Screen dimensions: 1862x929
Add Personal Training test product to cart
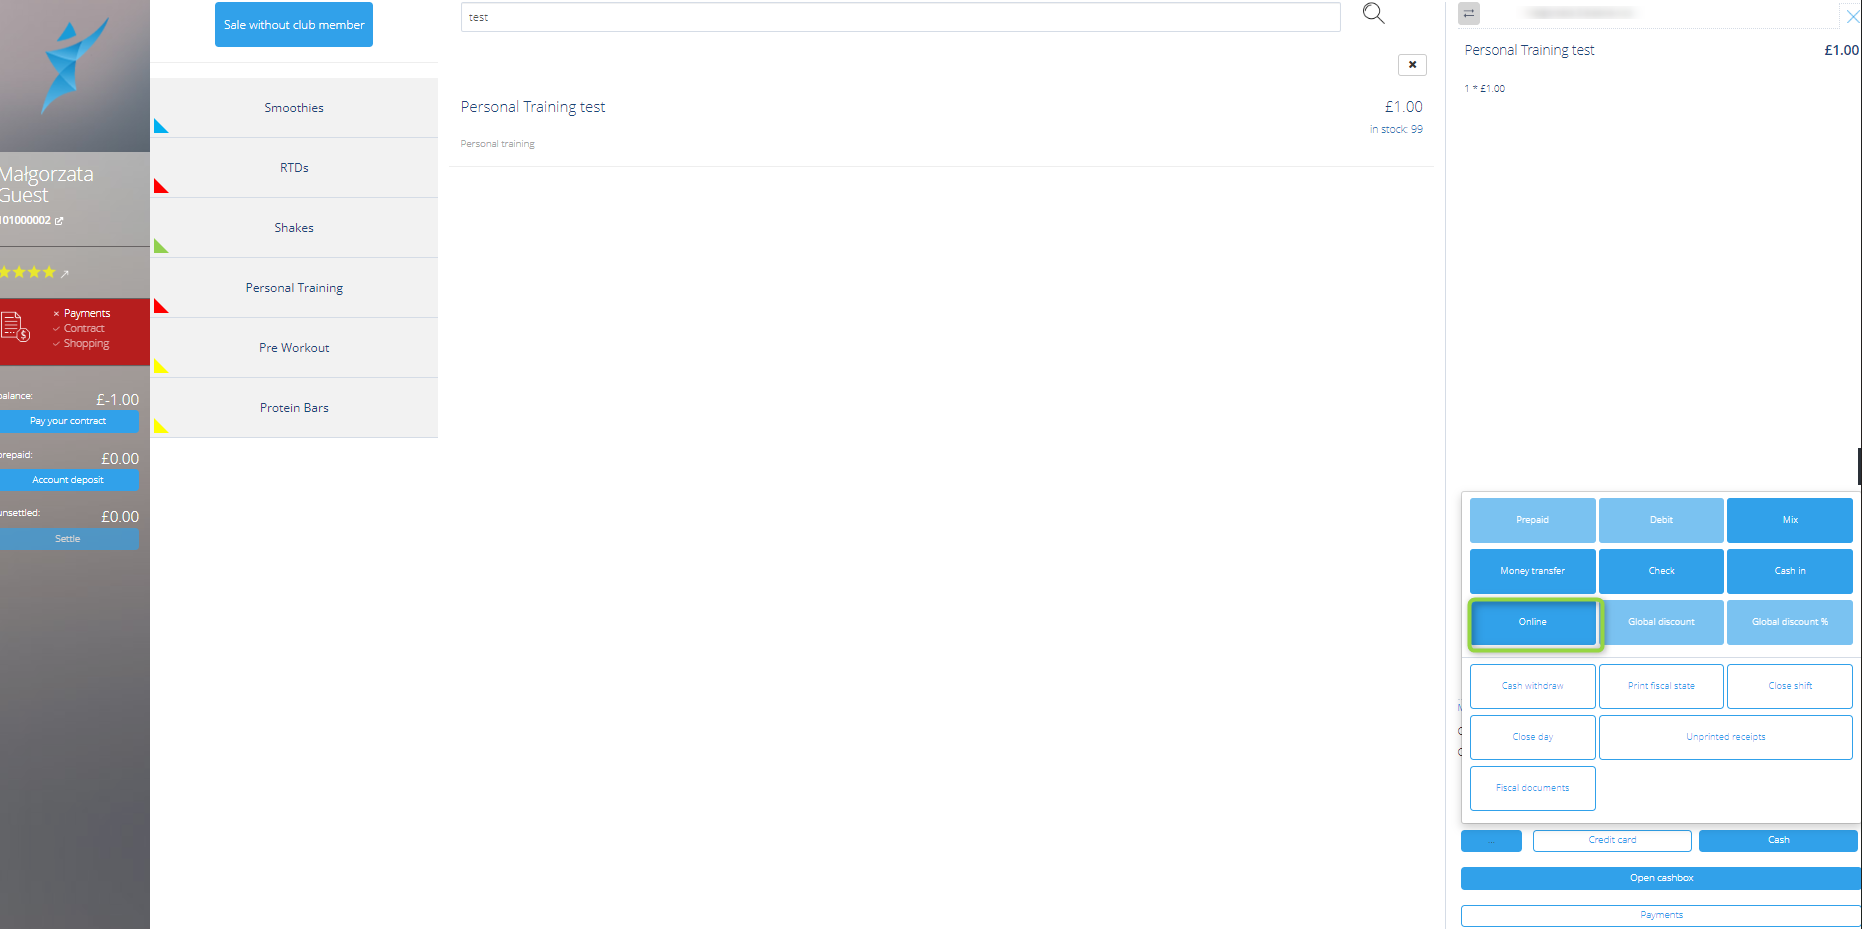[533, 107]
